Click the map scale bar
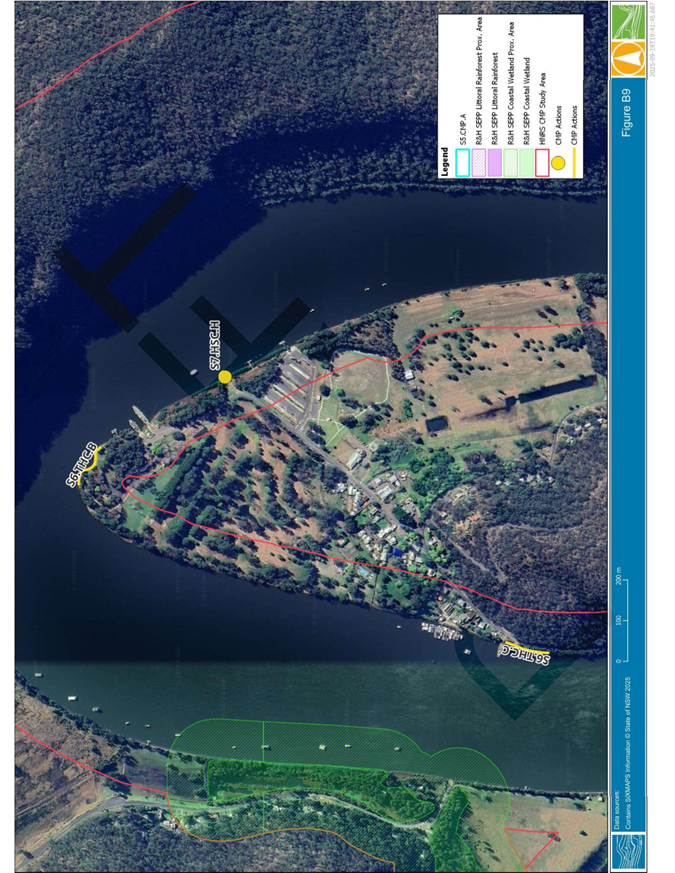The width and height of the screenshot is (675, 873). 619,622
